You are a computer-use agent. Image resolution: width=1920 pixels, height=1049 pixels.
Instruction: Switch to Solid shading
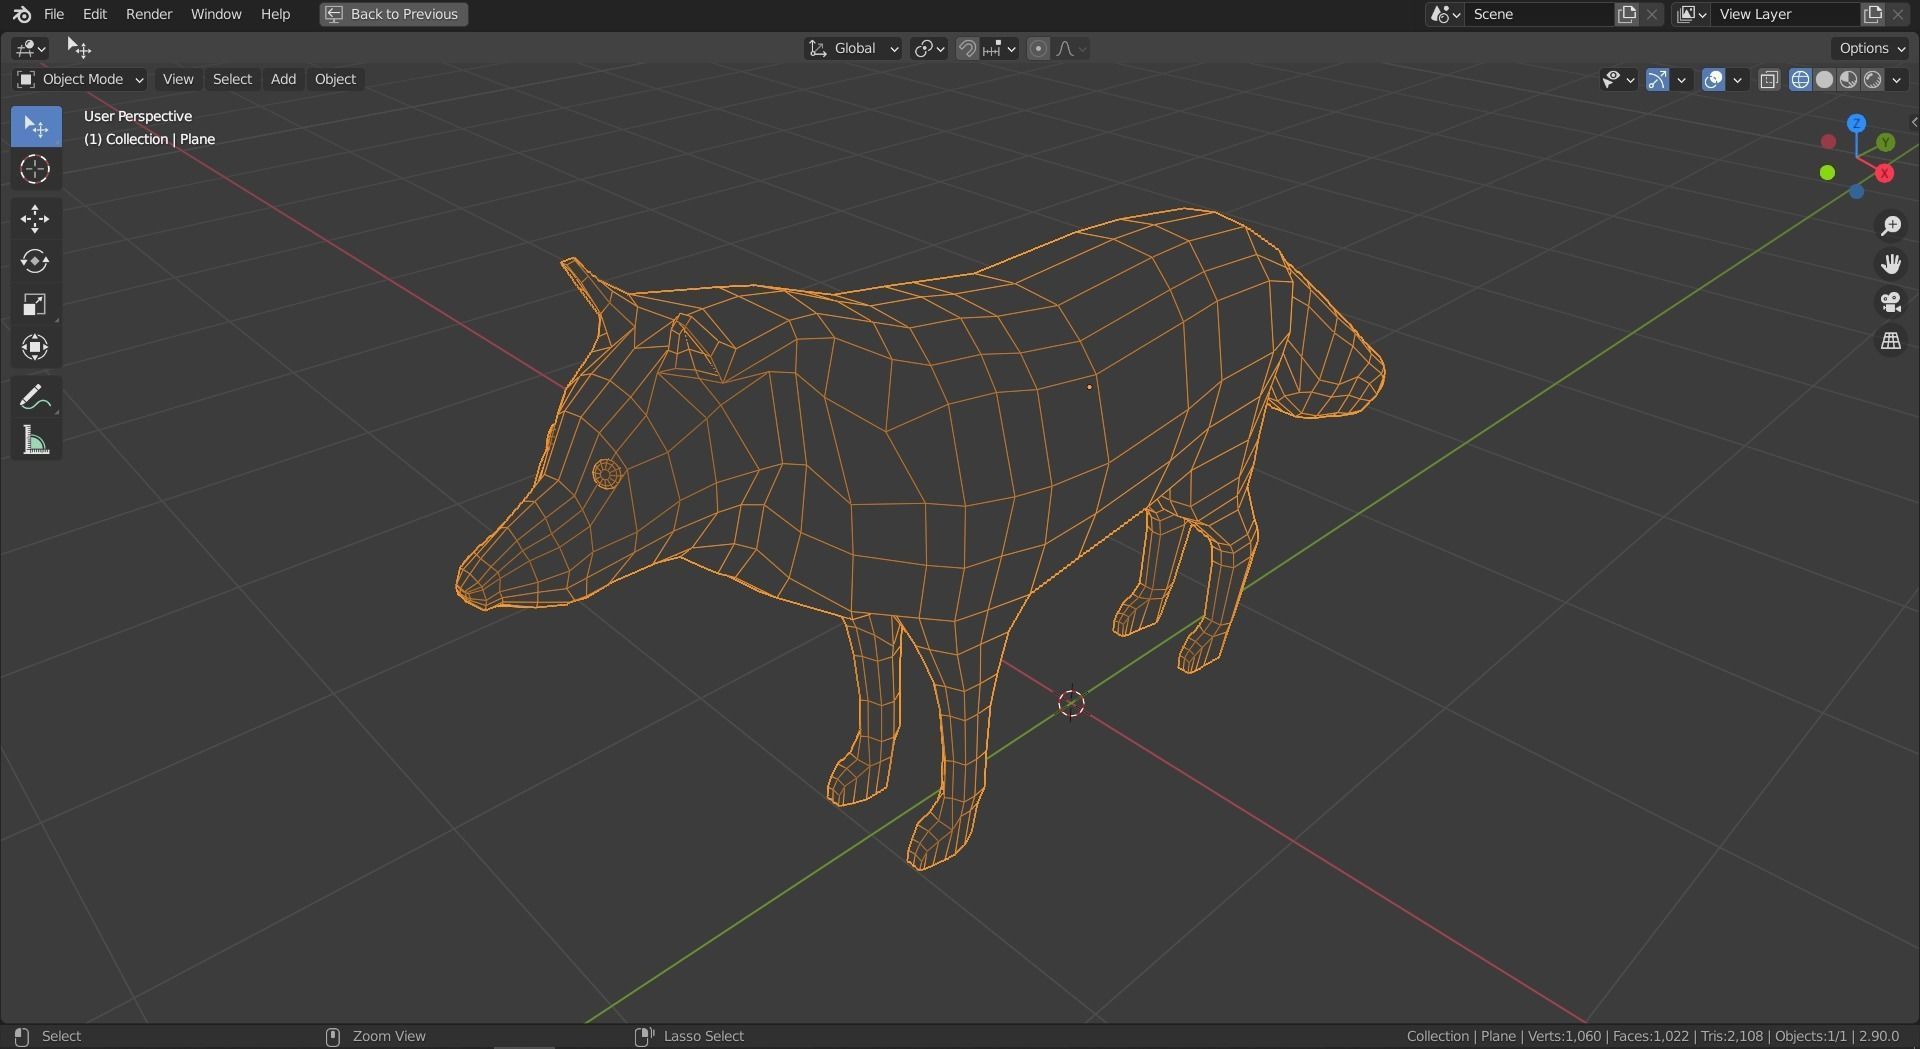[x=1824, y=80]
